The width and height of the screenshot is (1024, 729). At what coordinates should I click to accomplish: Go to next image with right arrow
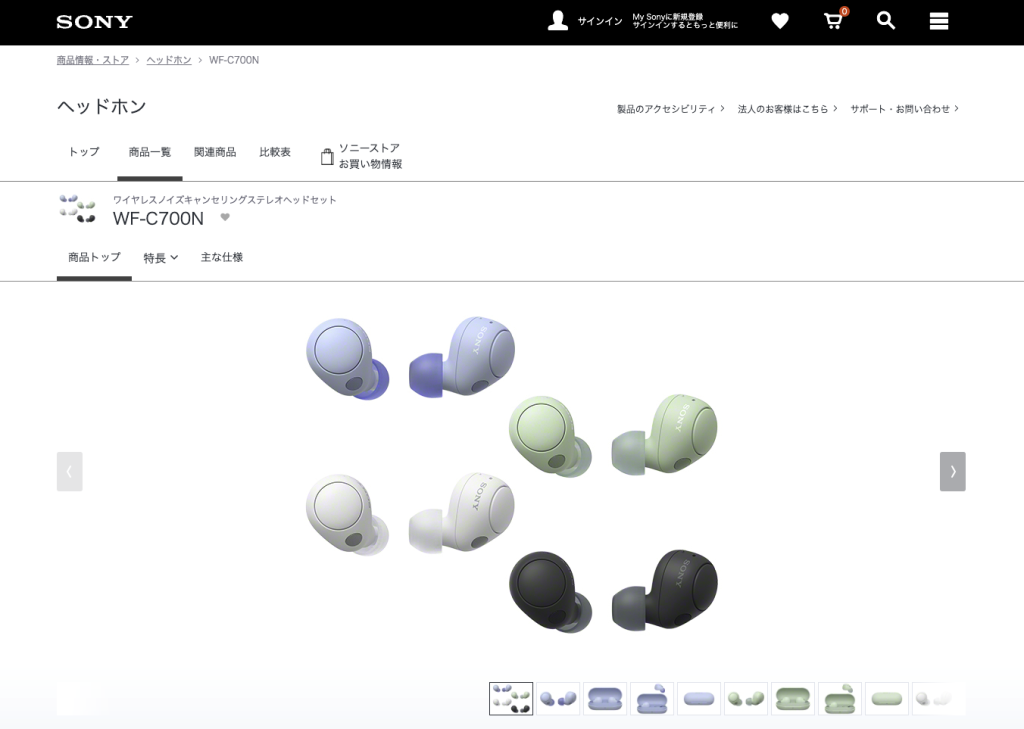pyautogui.click(x=952, y=472)
